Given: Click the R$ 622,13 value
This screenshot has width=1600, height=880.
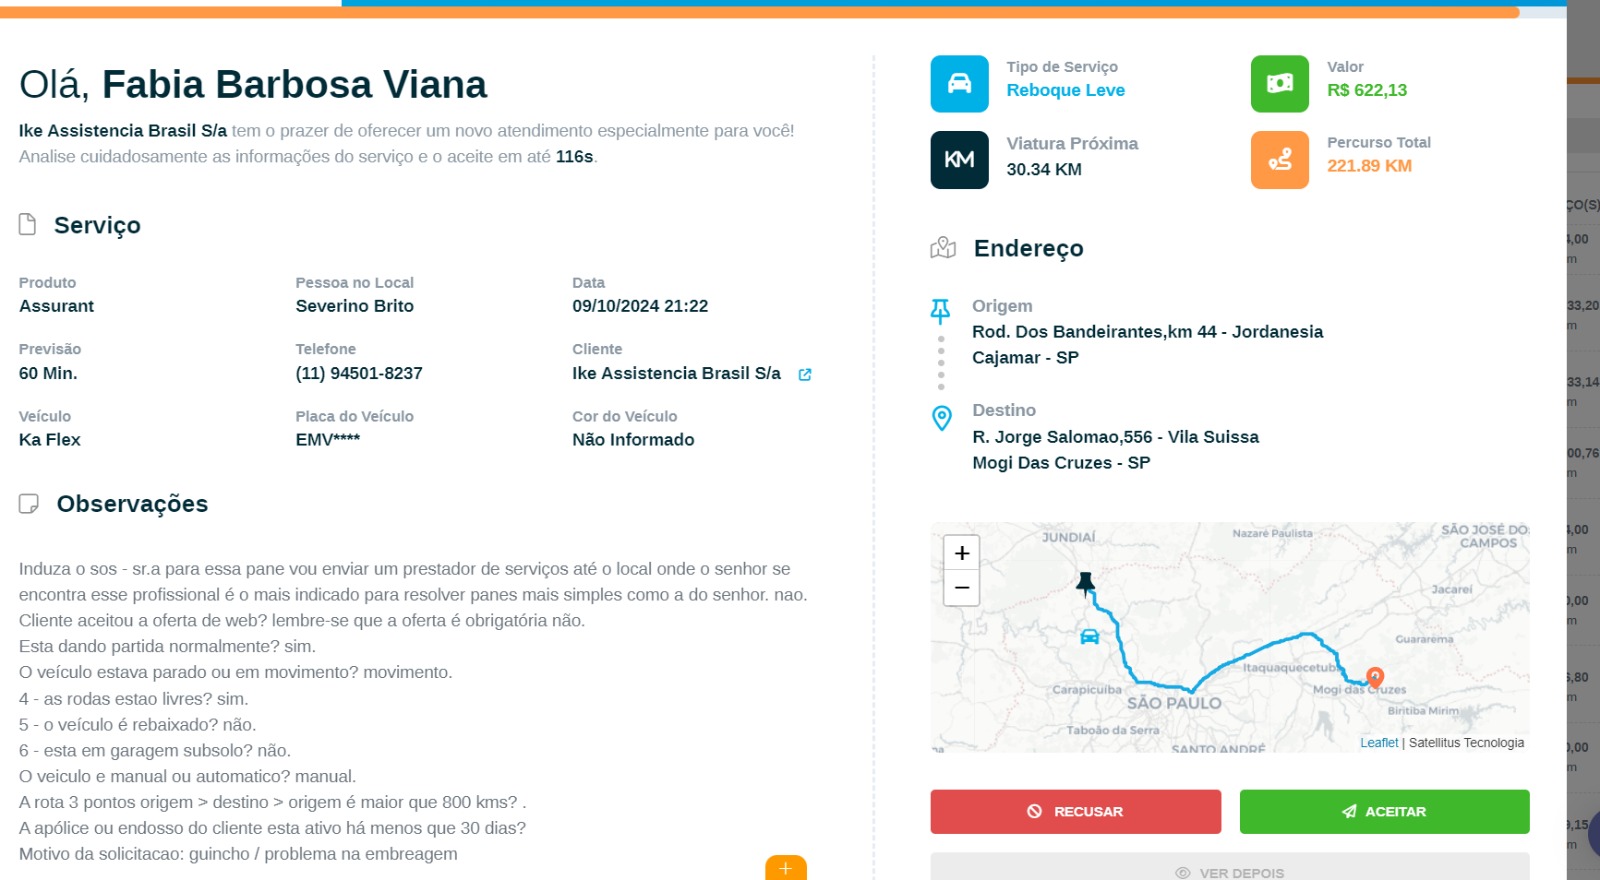Looking at the screenshot, I should click(1367, 90).
